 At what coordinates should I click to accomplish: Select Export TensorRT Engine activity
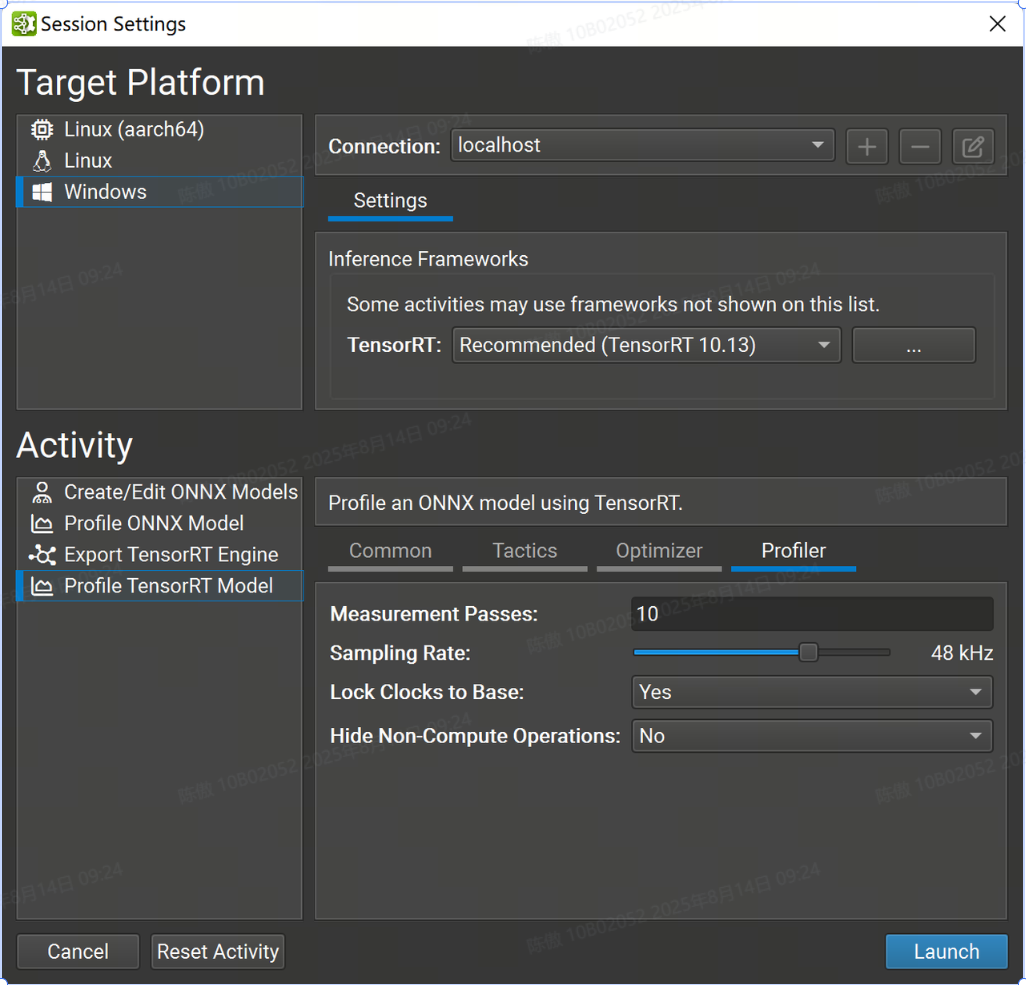tap(160, 555)
